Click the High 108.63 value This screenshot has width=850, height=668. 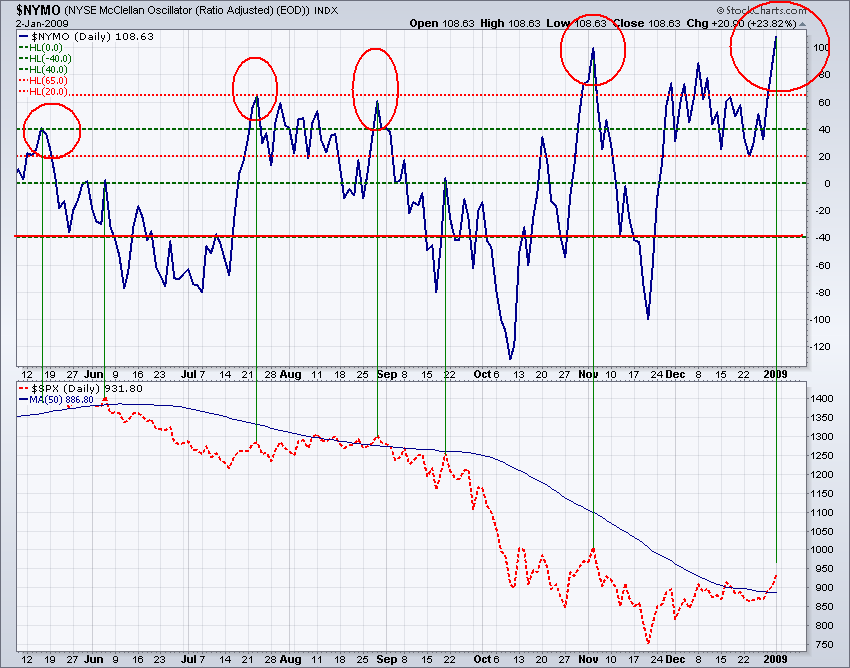click(x=510, y=23)
